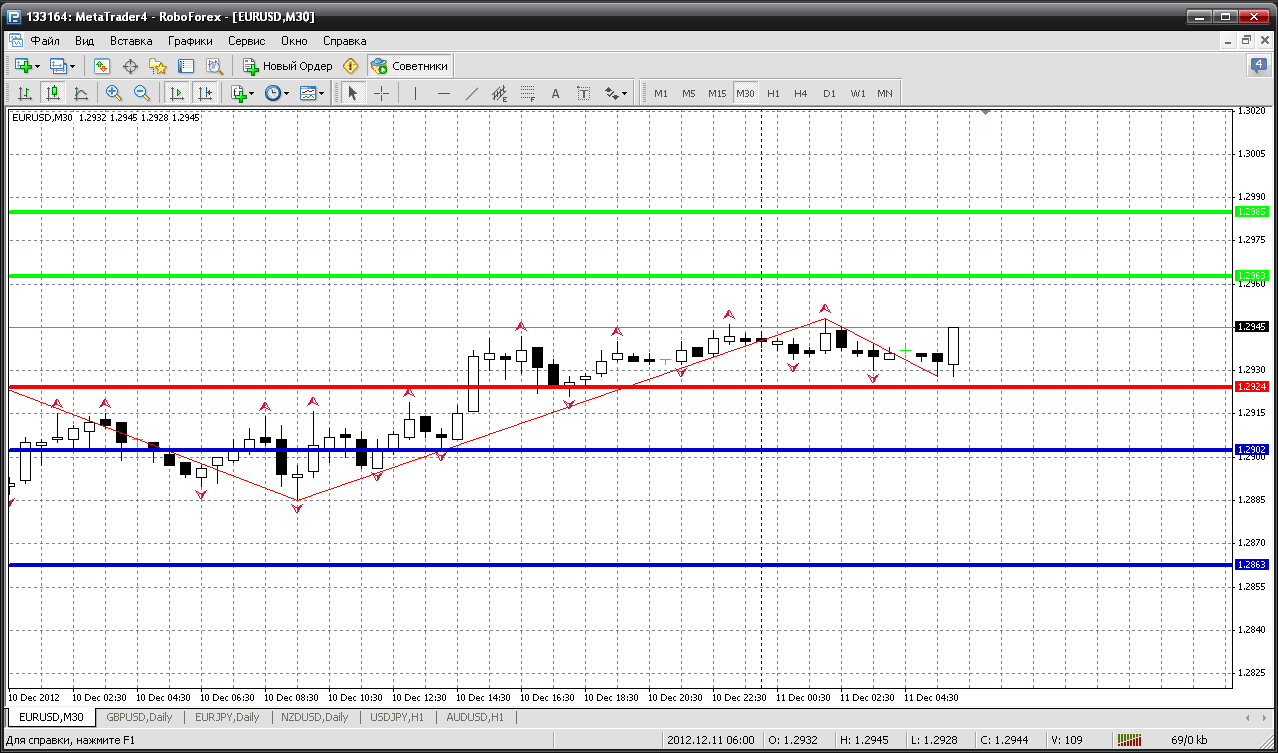
Task: Switch to the MN timeframe
Action: tap(885, 93)
